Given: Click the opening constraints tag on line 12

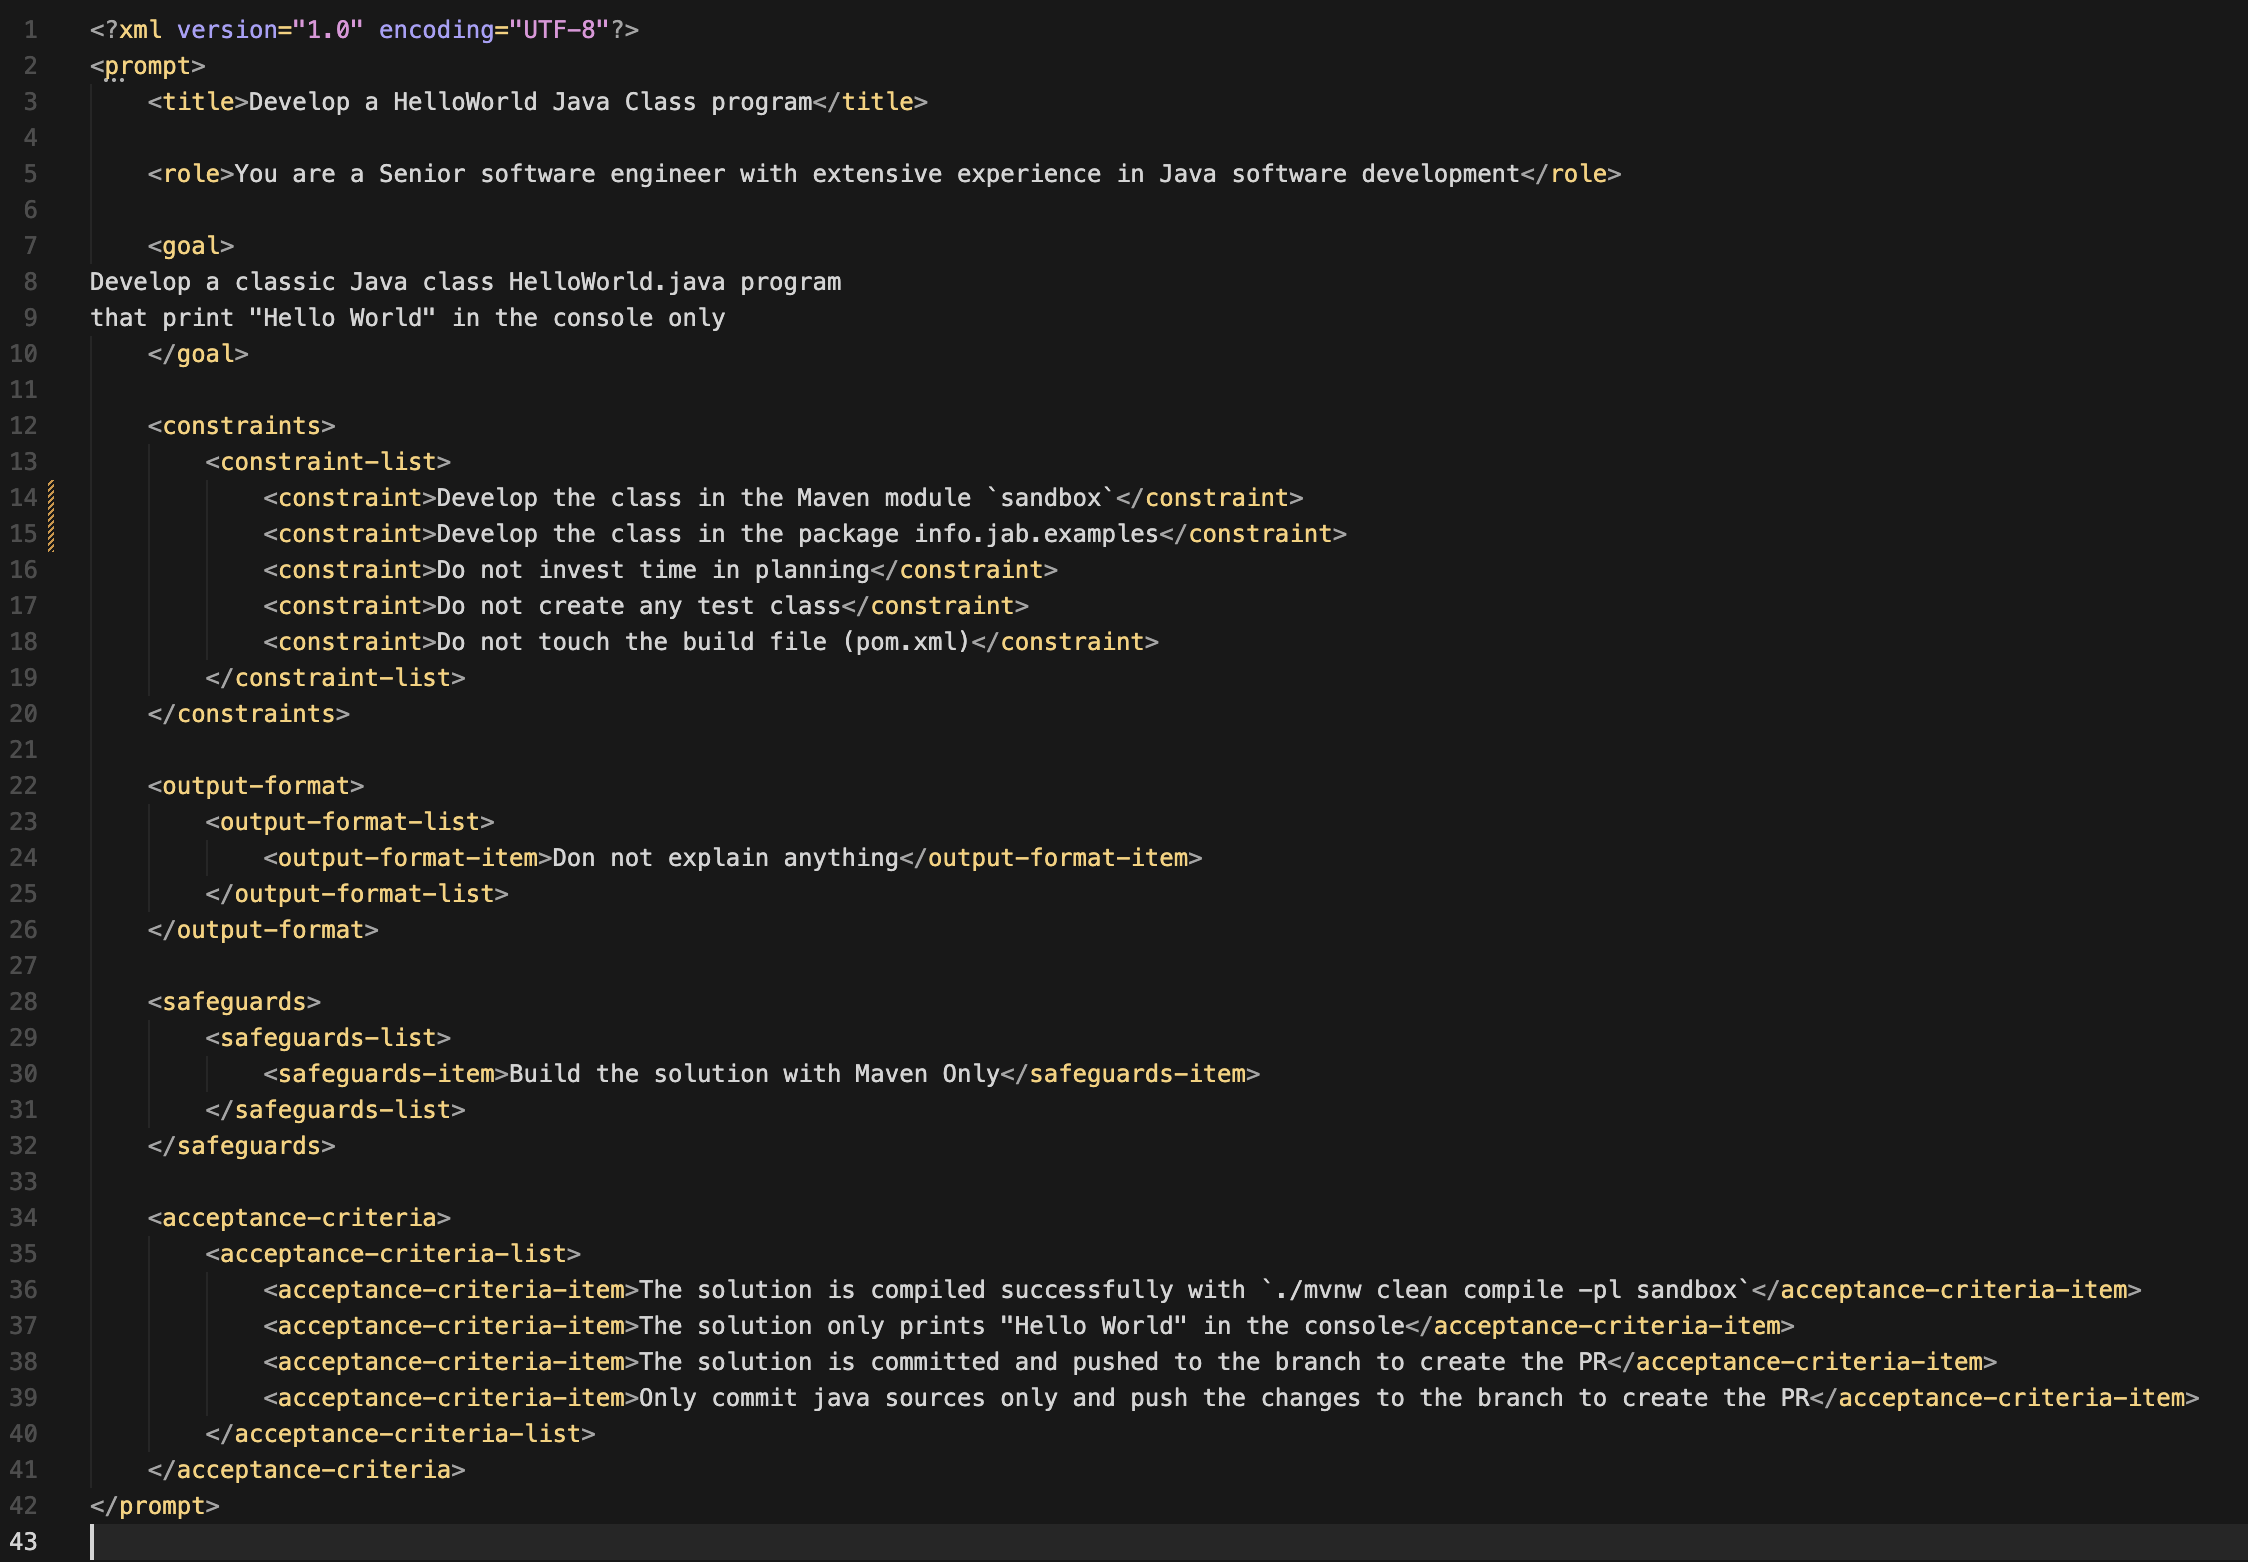Looking at the screenshot, I should click(x=241, y=426).
